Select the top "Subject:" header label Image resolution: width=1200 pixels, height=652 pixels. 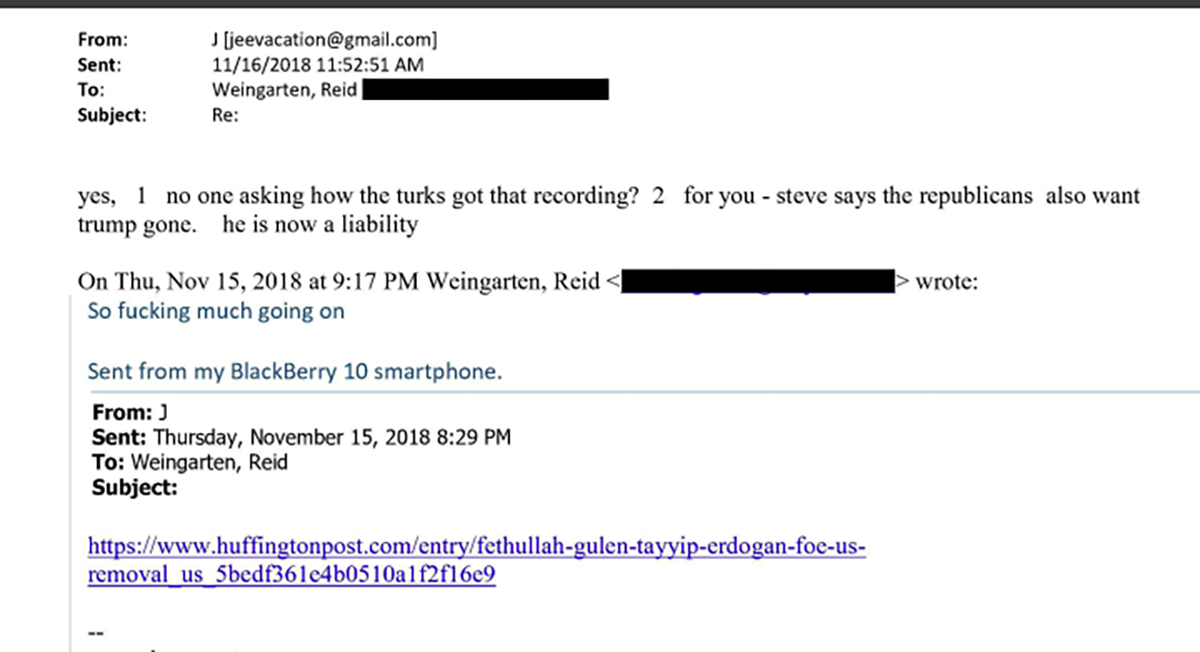112,115
